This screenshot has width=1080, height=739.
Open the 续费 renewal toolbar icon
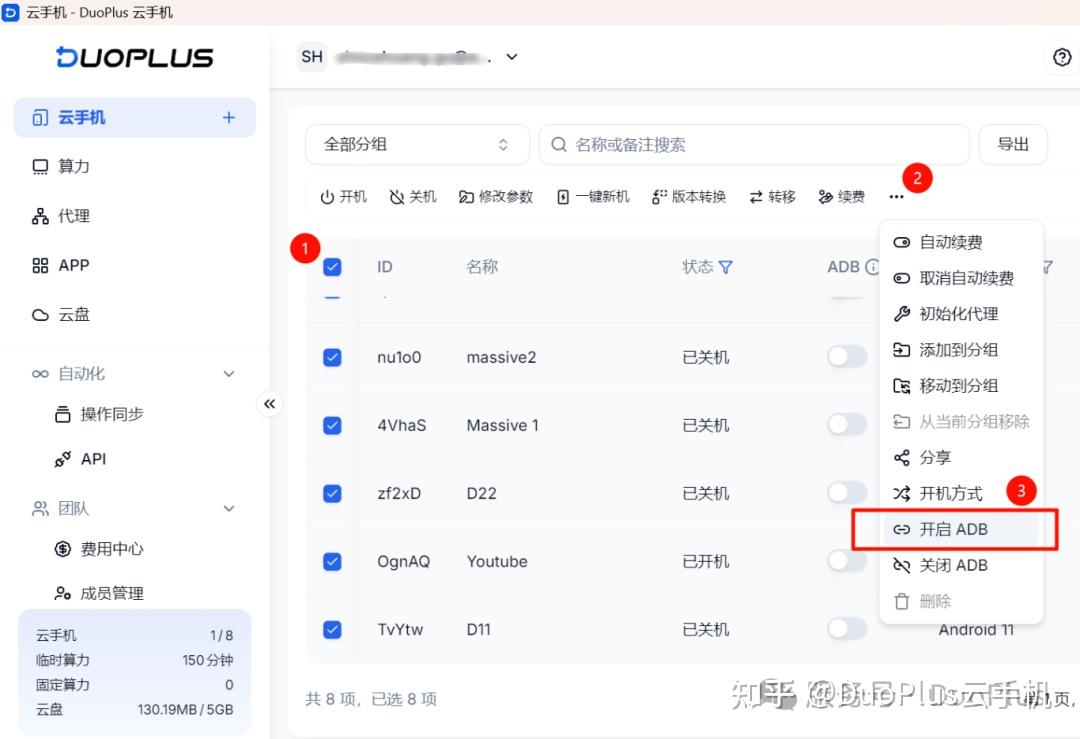point(841,196)
